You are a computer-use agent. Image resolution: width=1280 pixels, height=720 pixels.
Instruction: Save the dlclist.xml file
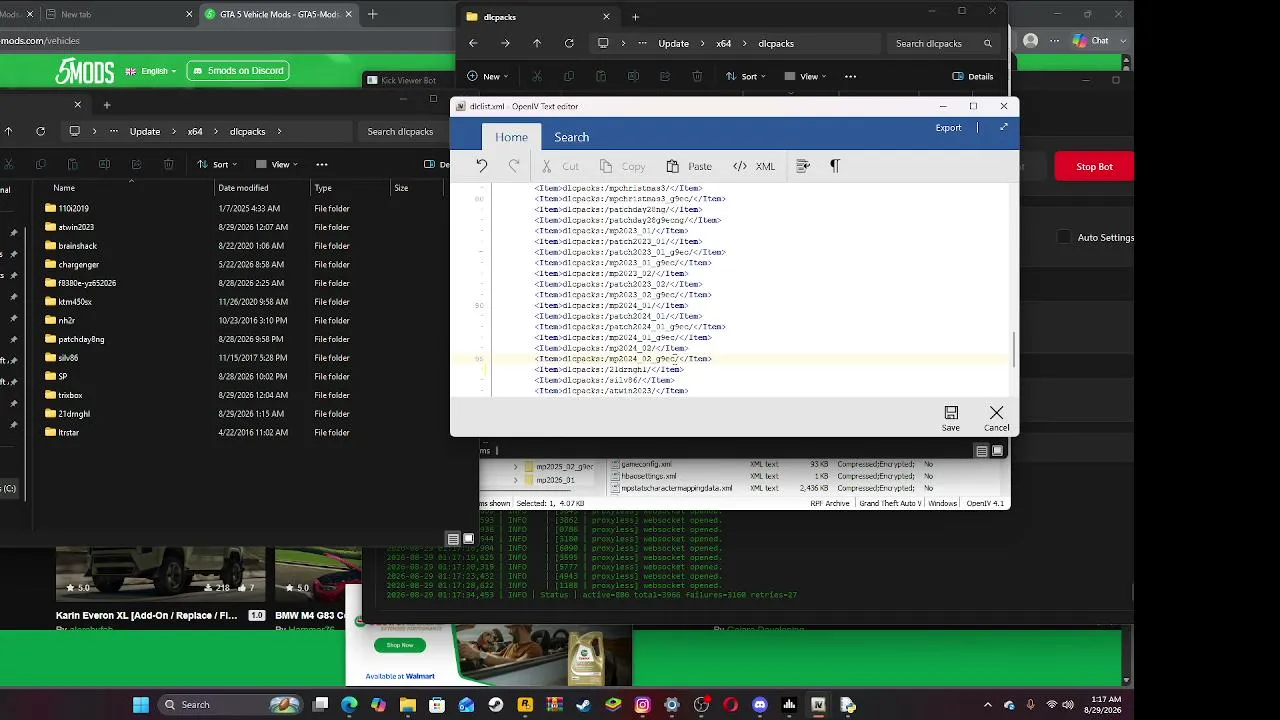951,418
